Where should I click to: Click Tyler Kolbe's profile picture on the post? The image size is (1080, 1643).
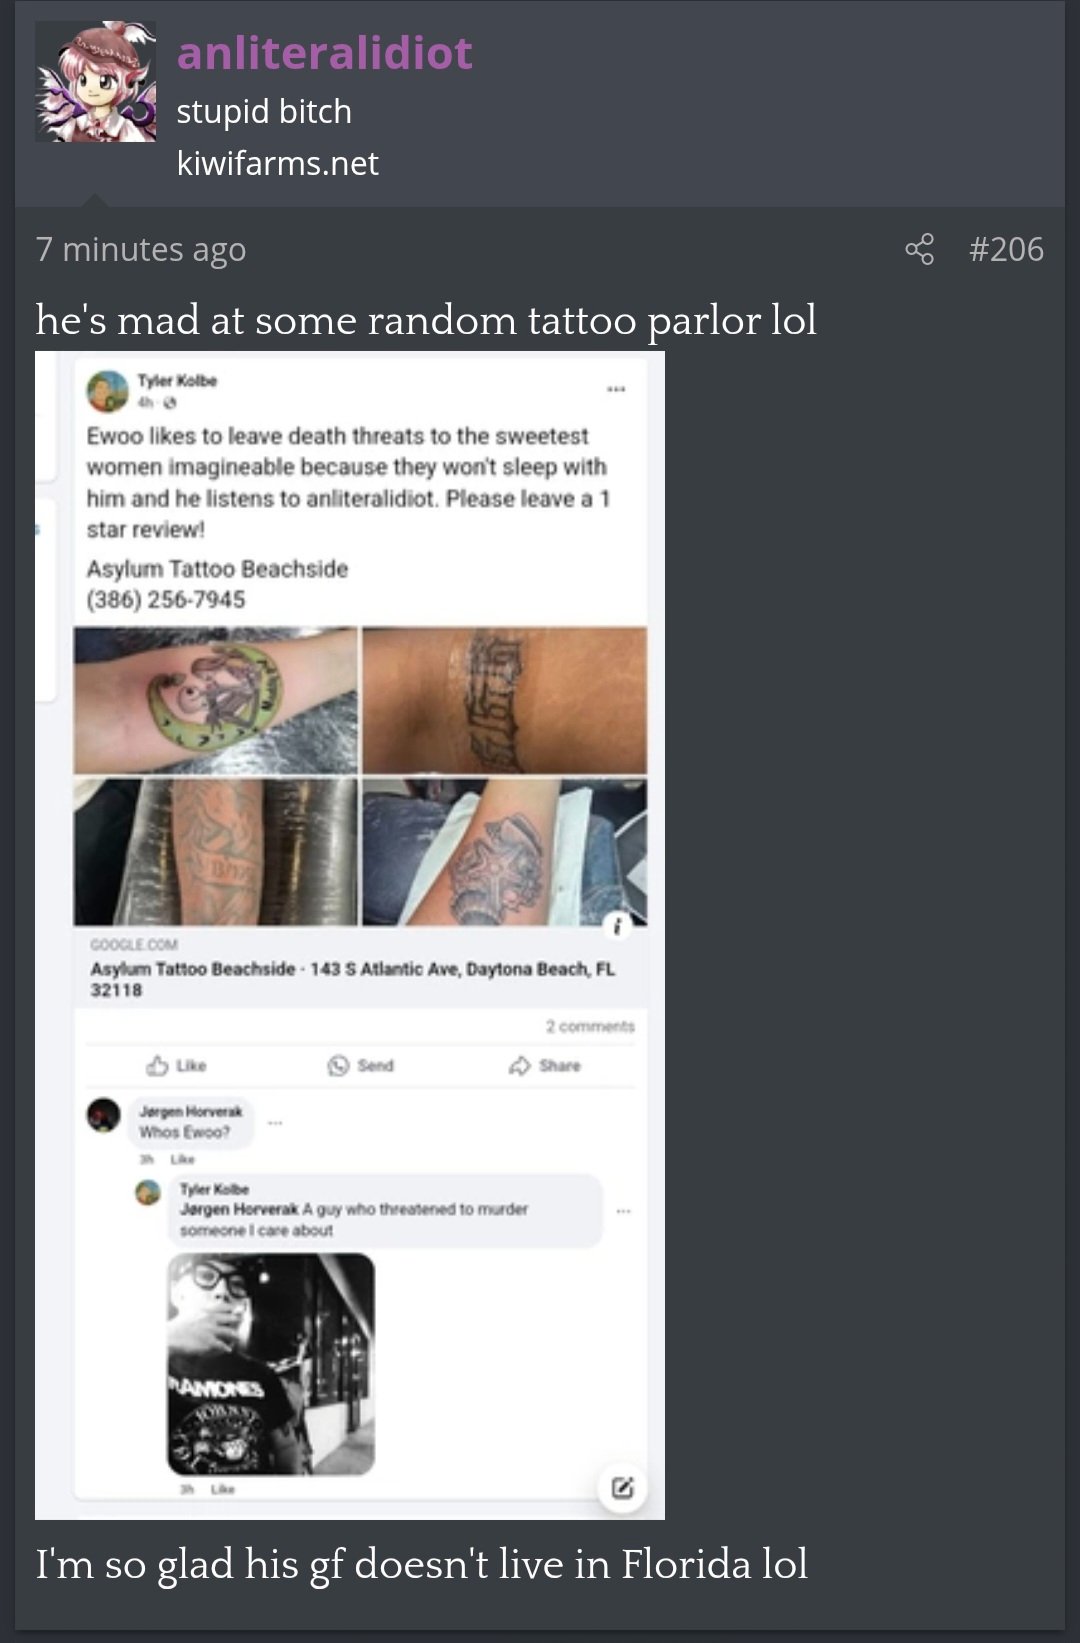click(107, 391)
